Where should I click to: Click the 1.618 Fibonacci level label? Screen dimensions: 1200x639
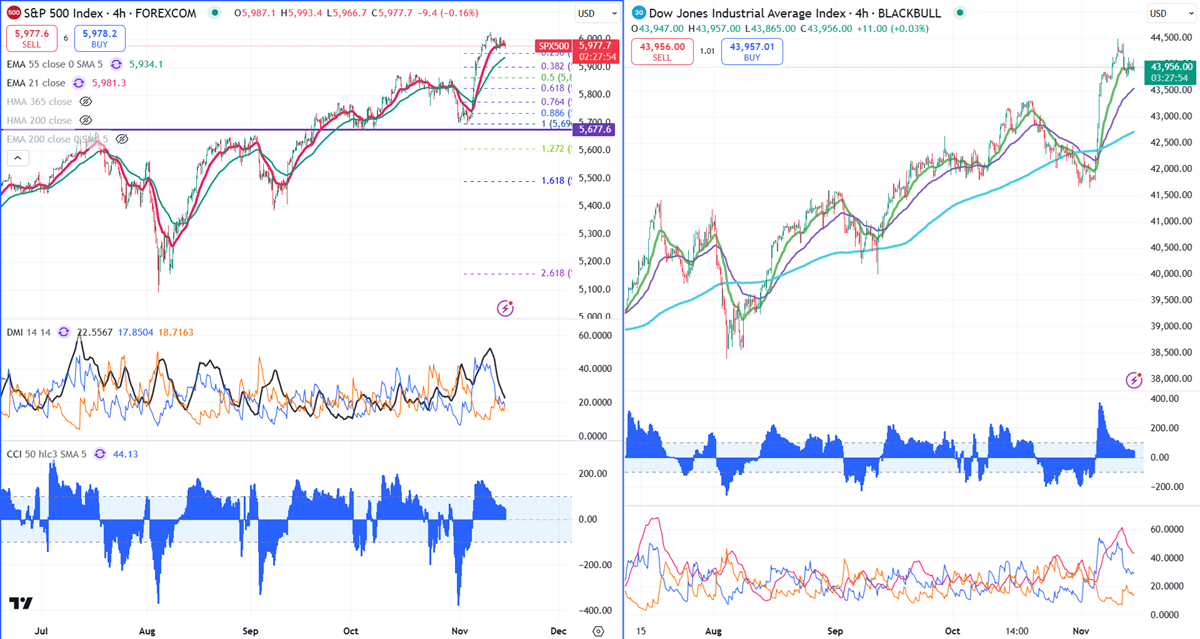556,180
